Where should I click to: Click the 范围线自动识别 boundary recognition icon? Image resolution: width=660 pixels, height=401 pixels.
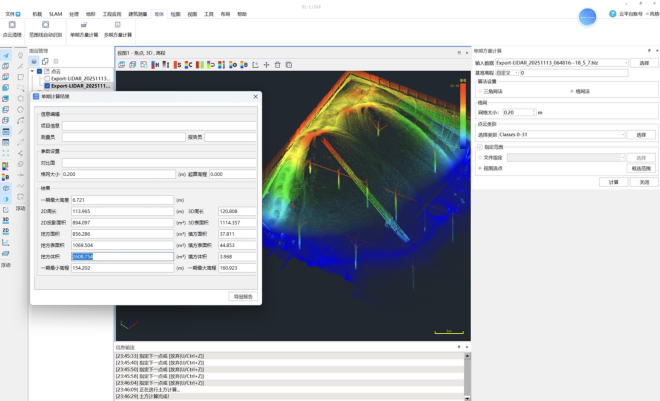pos(45,26)
